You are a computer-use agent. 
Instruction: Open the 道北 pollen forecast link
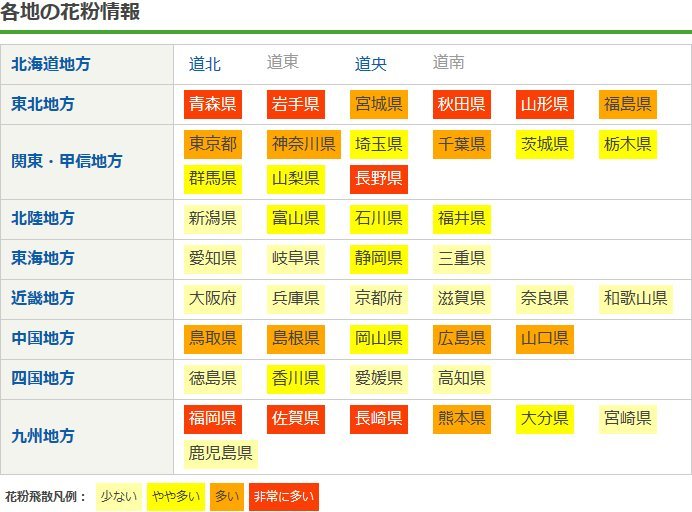coord(205,64)
